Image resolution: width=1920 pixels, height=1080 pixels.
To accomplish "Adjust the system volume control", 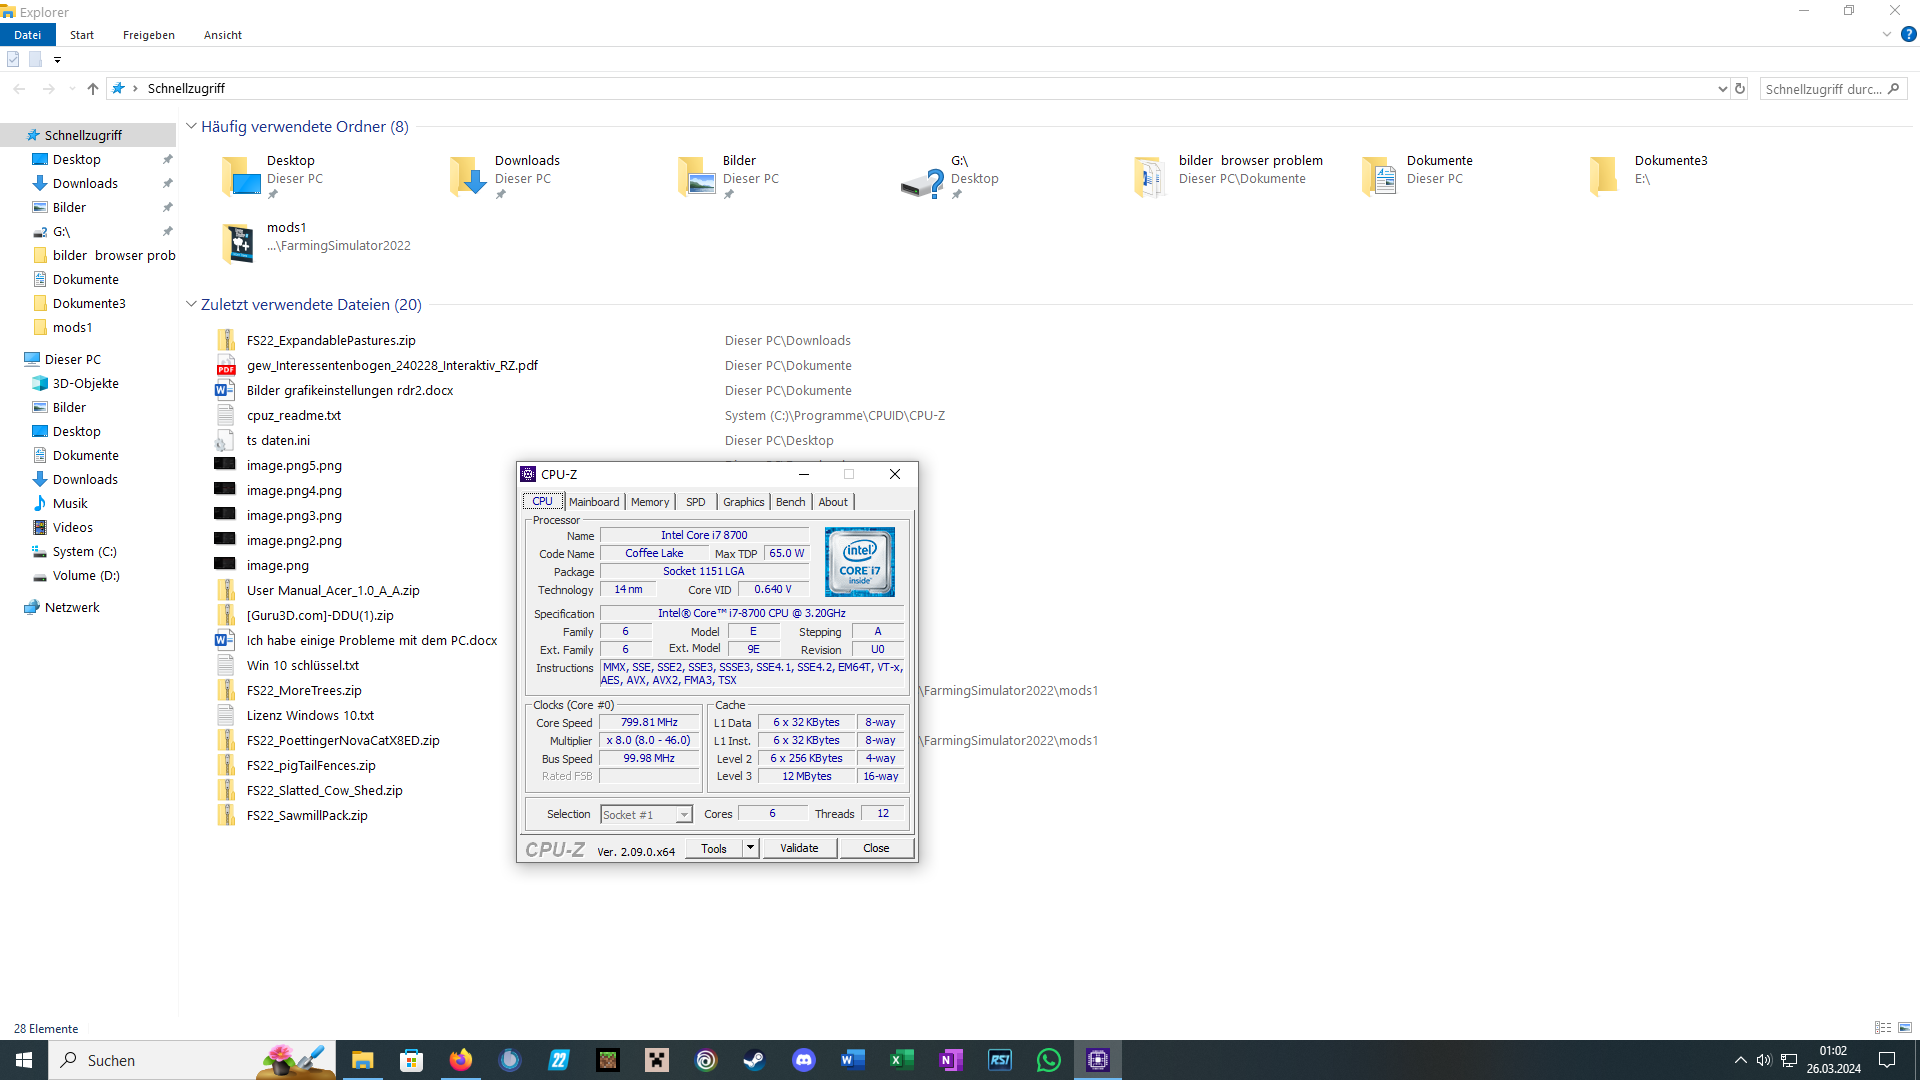I will tap(1763, 1060).
